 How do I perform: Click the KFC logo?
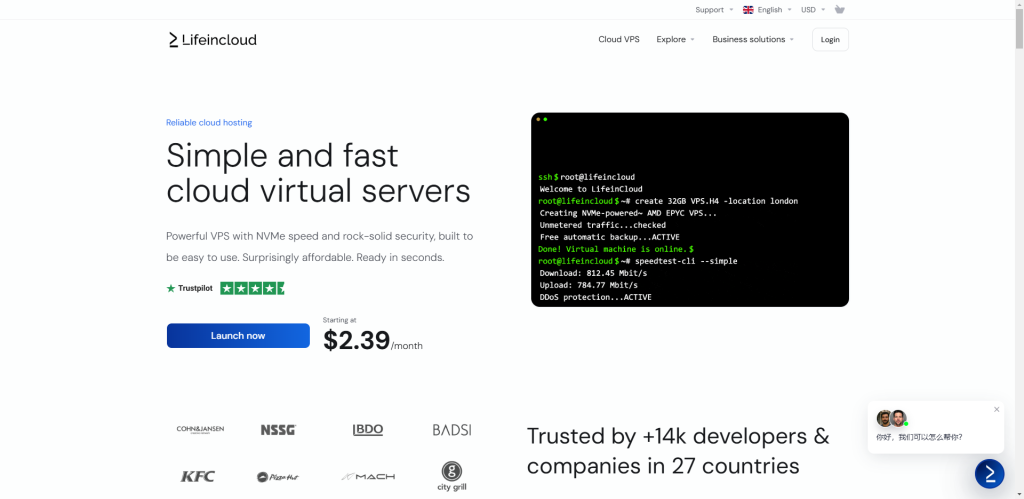(x=198, y=476)
